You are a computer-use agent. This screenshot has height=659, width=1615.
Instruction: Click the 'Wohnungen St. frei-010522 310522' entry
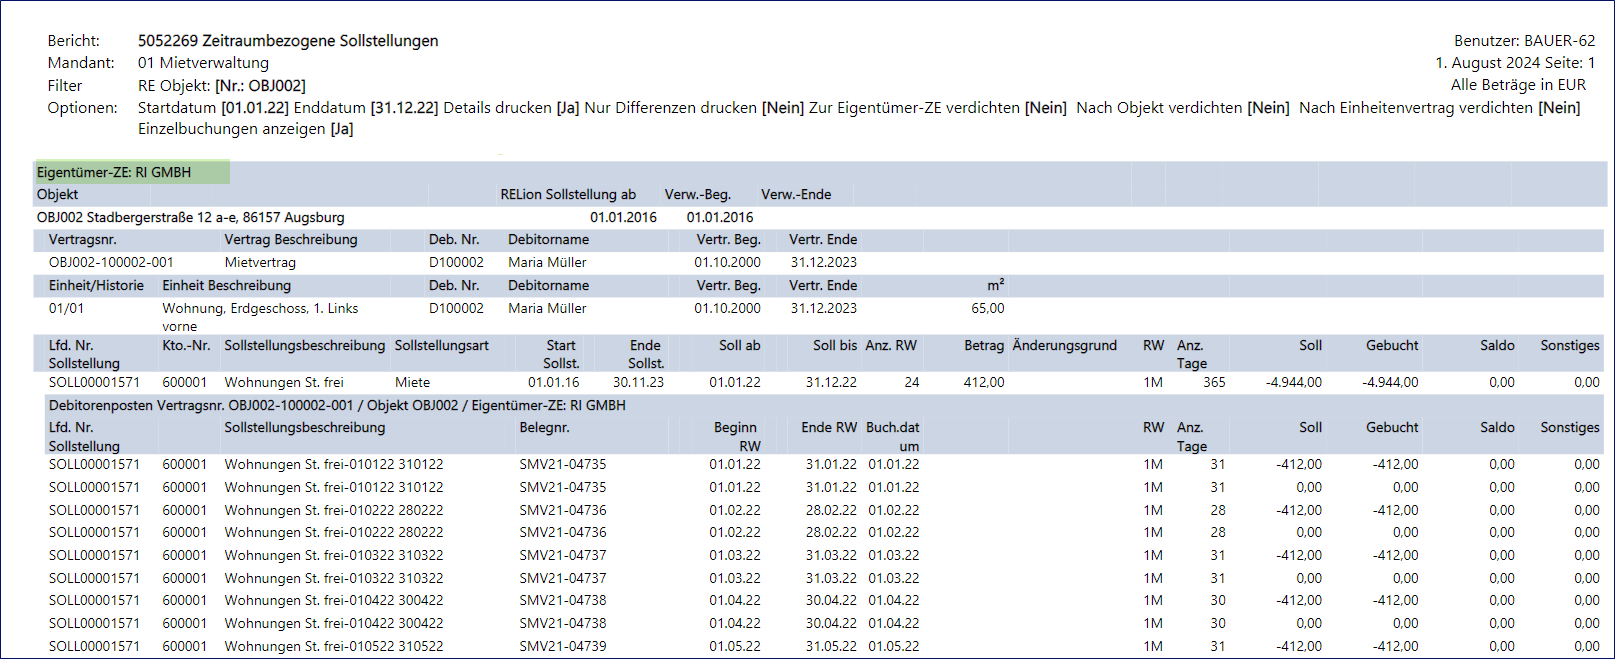pos(333,646)
